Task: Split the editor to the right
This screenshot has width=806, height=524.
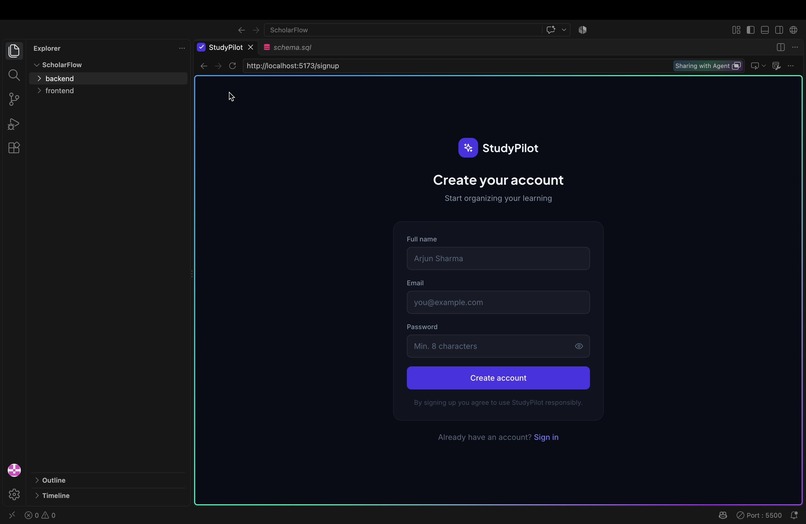Action: pyautogui.click(x=781, y=47)
